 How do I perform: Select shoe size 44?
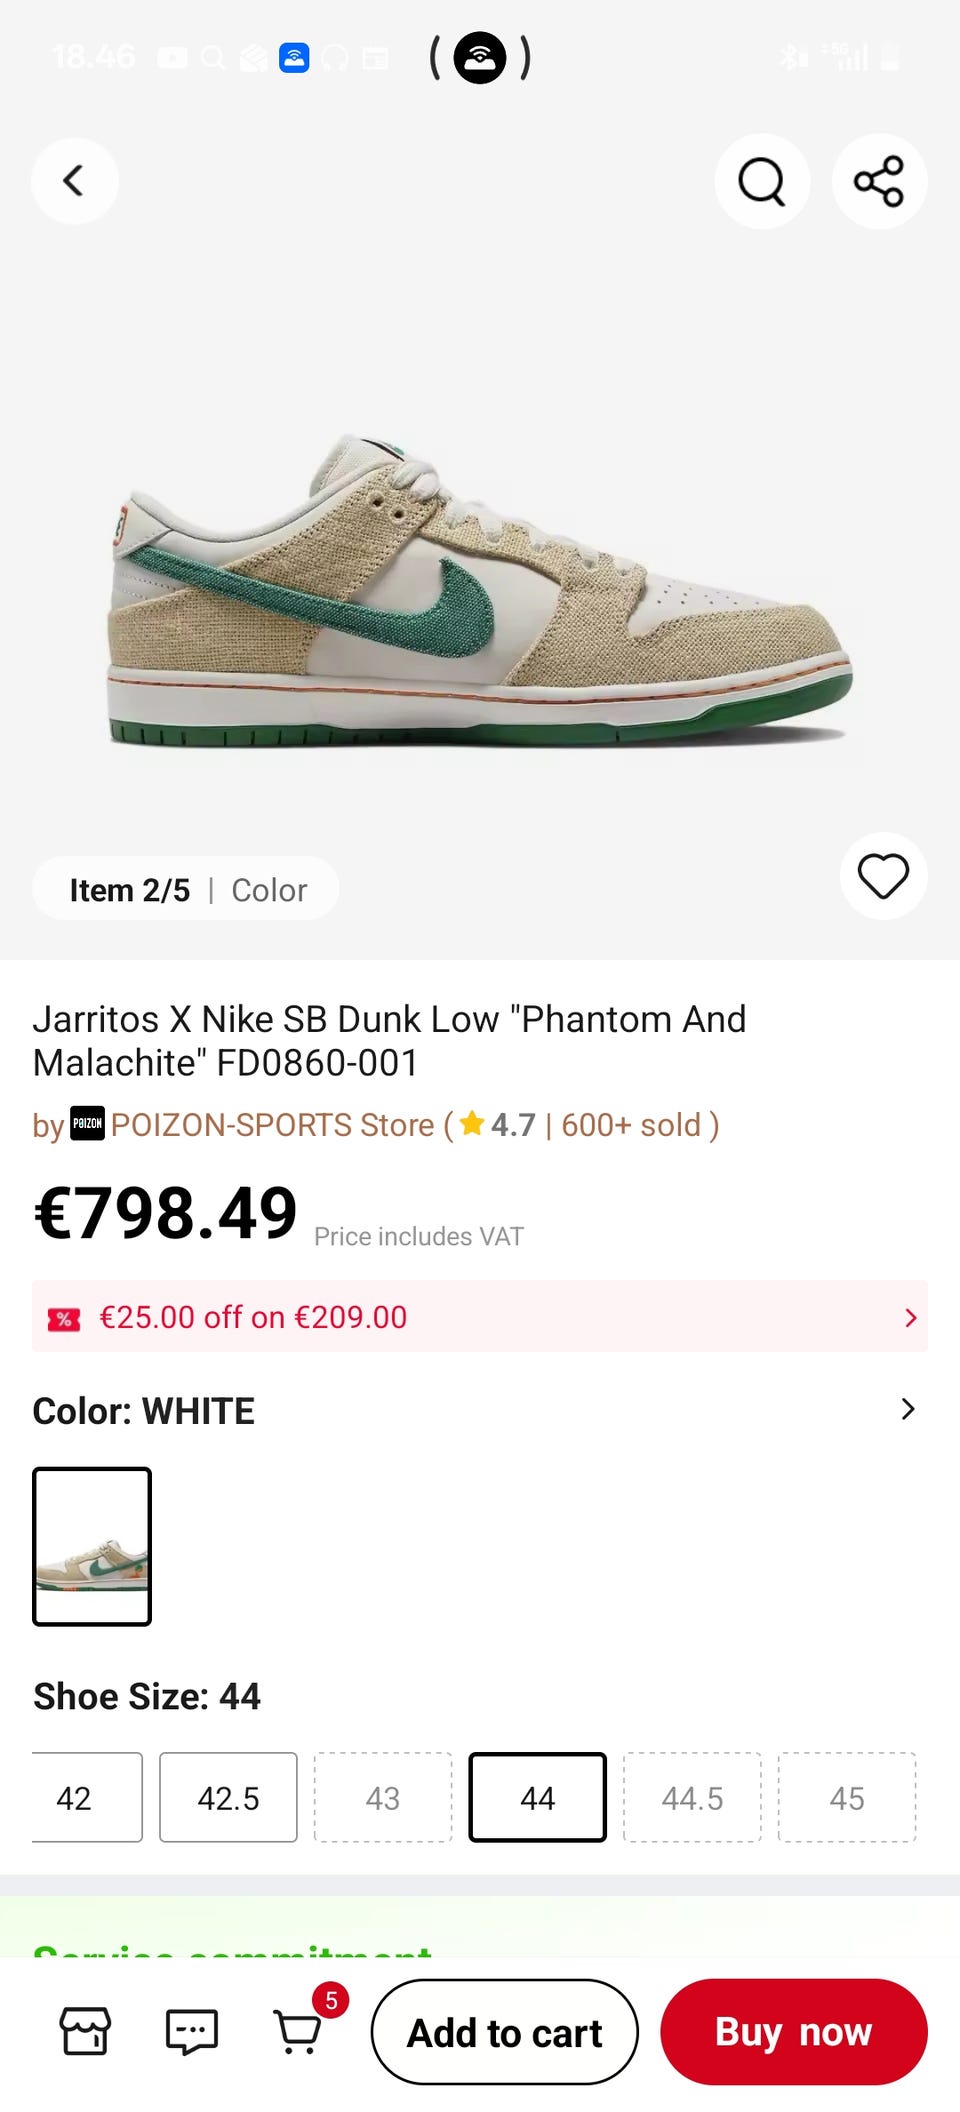coord(537,1797)
